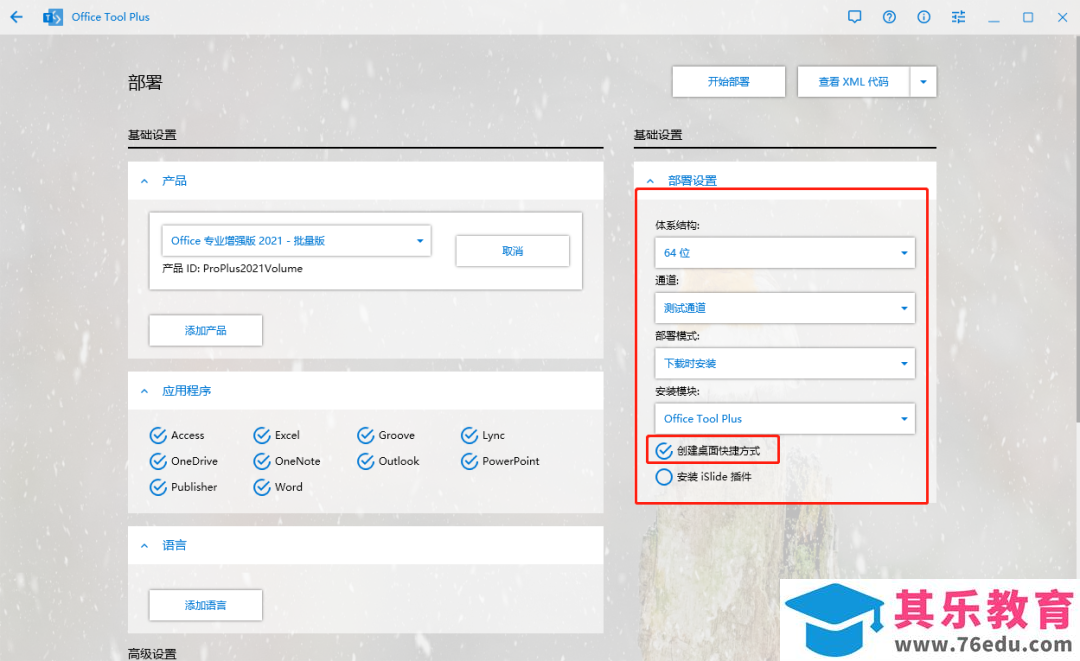Open the settings sliders icon
This screenshot has height=661, width=1080.
[958, 17]
